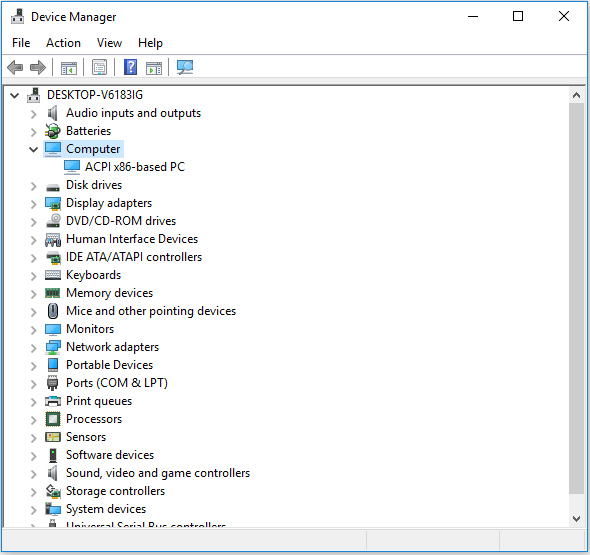
Task: Click the Print queues printer icon
Action: tap(53, 401)
